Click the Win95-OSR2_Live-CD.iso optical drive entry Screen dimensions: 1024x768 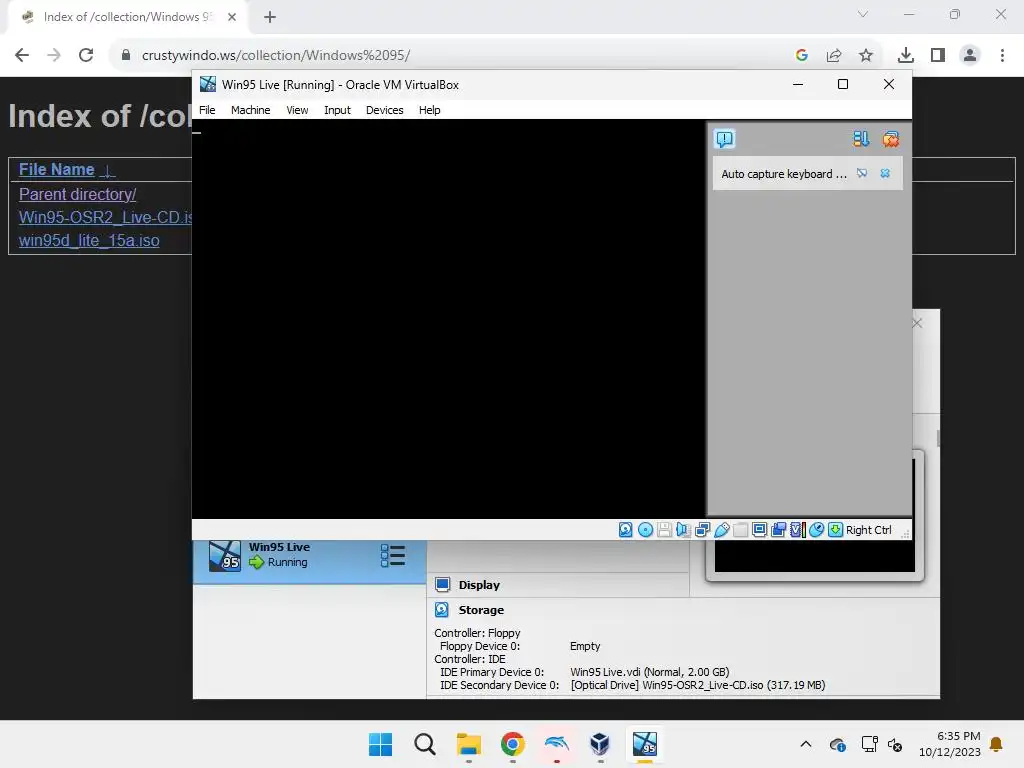click(x=697, y=685)
